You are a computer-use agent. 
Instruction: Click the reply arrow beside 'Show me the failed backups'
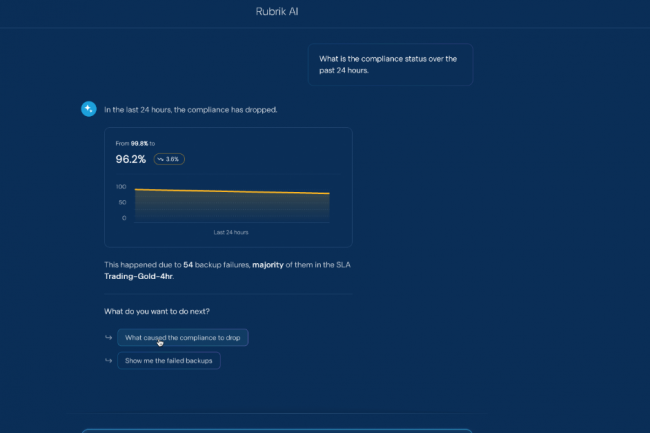pyautogui.click(x=109, y=360)
